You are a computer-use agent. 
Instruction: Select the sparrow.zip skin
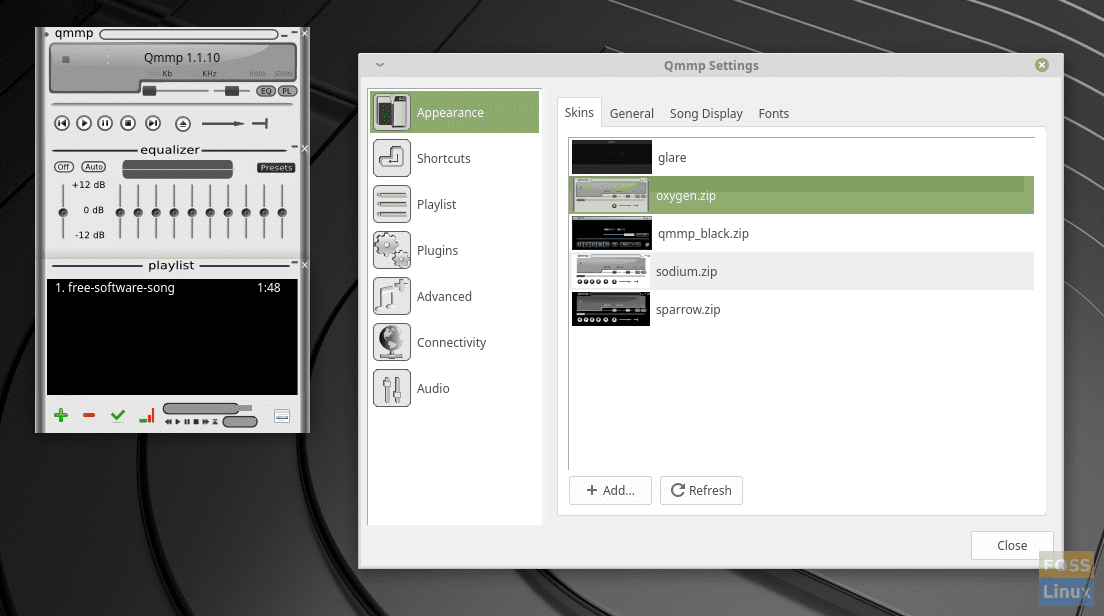click(801, 309)
